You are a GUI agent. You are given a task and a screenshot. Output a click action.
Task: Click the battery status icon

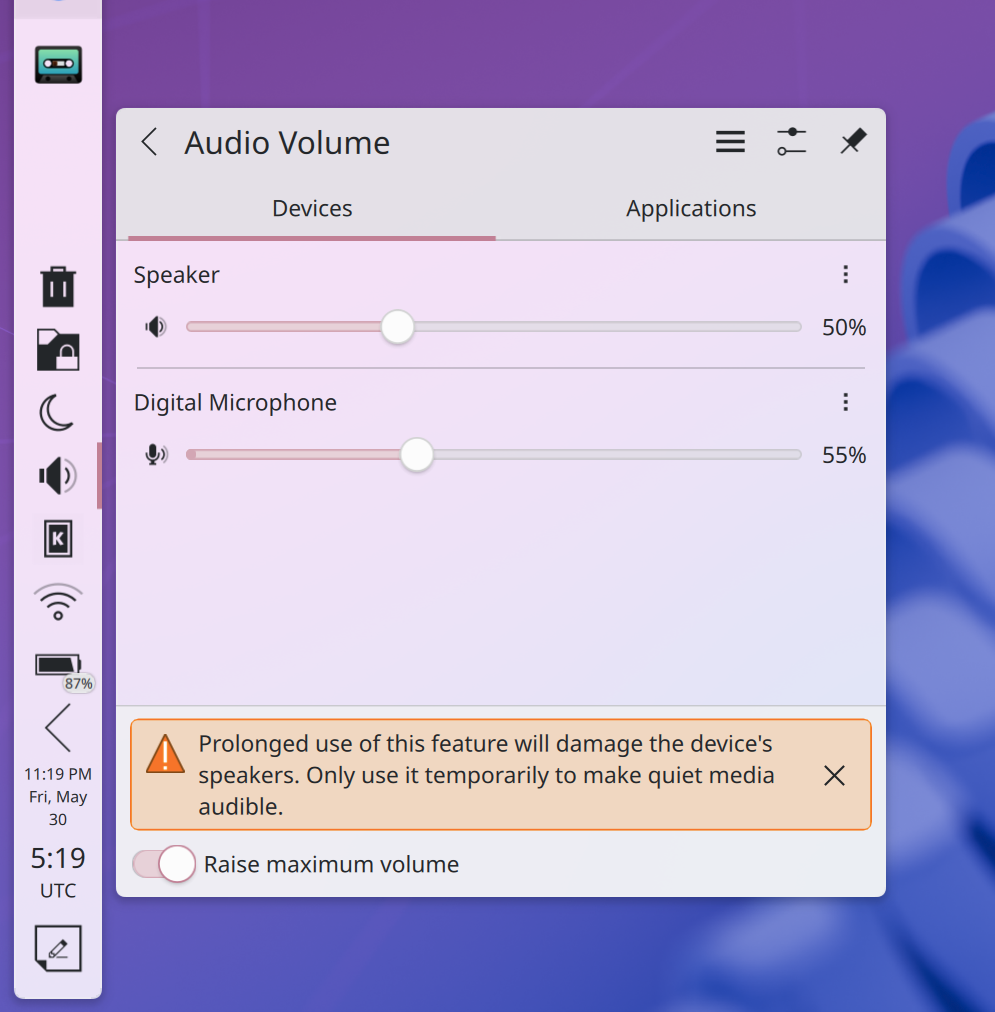tap(60, 665)
